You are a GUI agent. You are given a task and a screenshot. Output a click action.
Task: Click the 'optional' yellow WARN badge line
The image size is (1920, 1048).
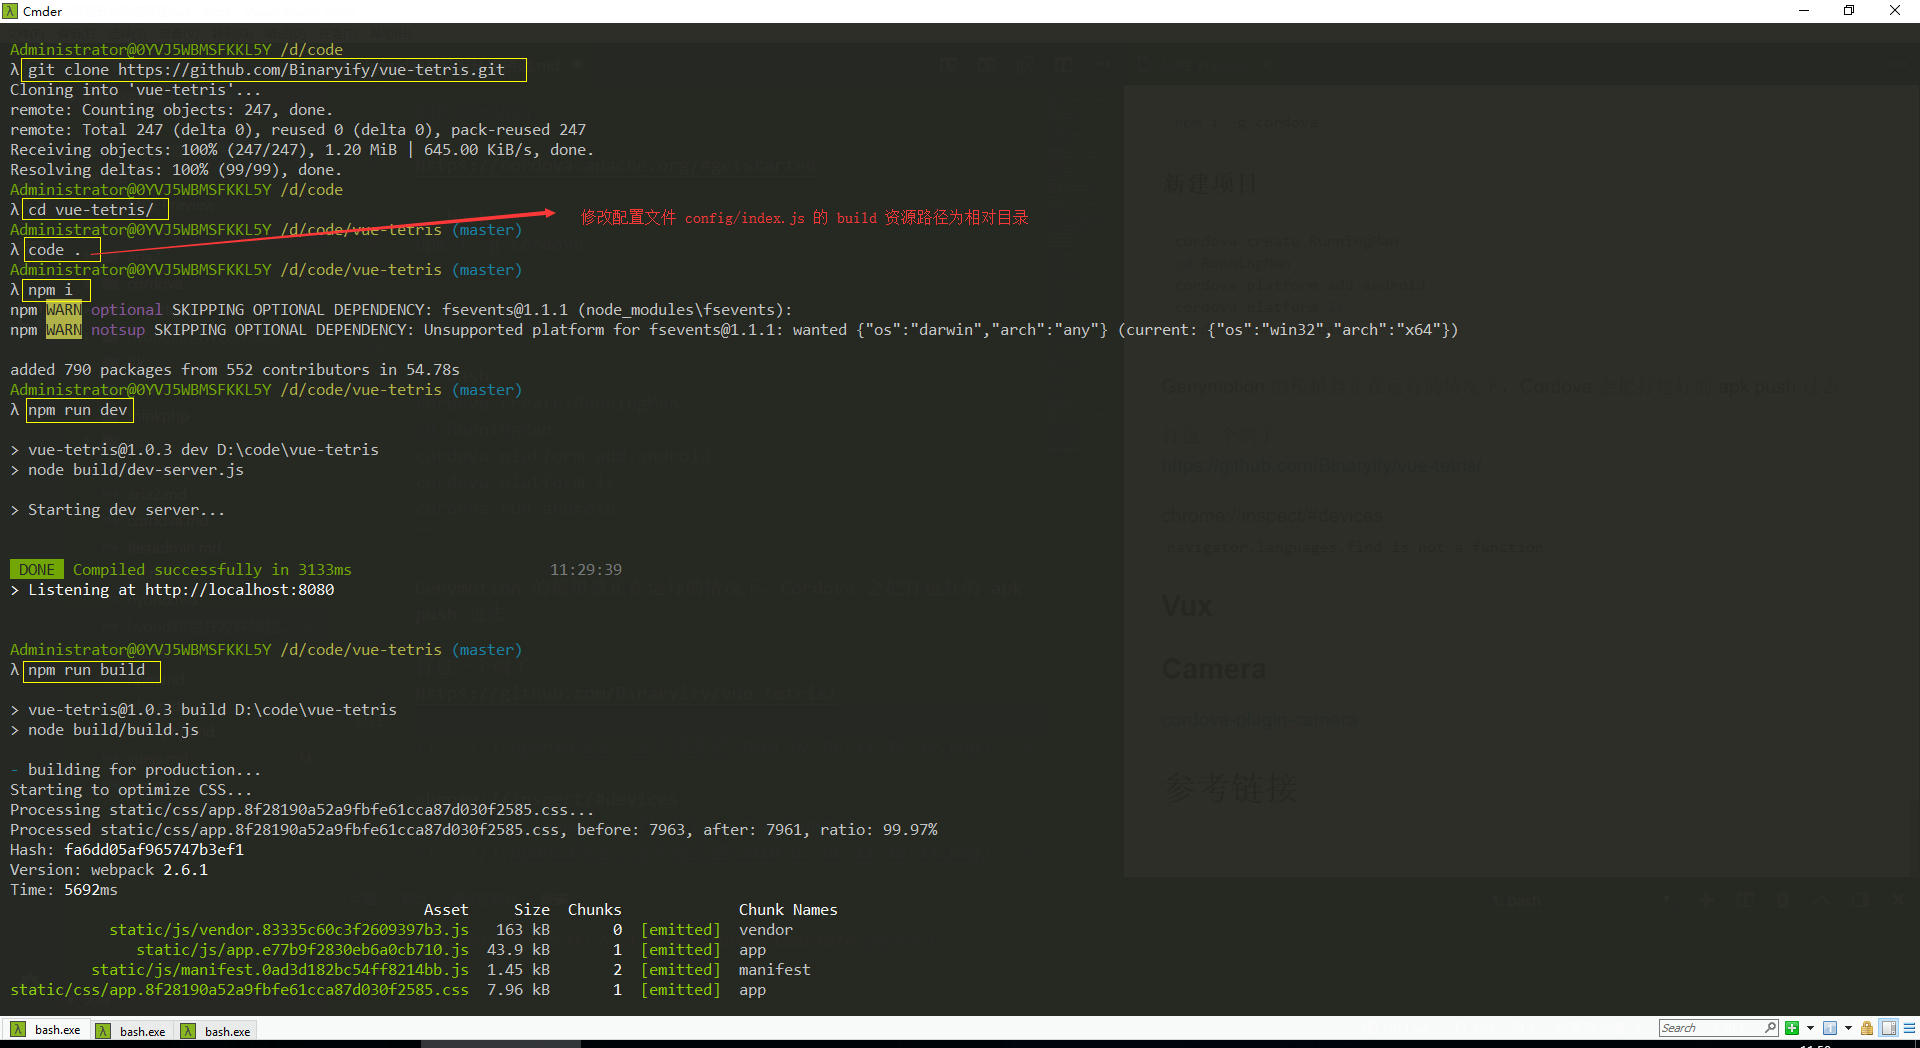[x=64, y=310]
